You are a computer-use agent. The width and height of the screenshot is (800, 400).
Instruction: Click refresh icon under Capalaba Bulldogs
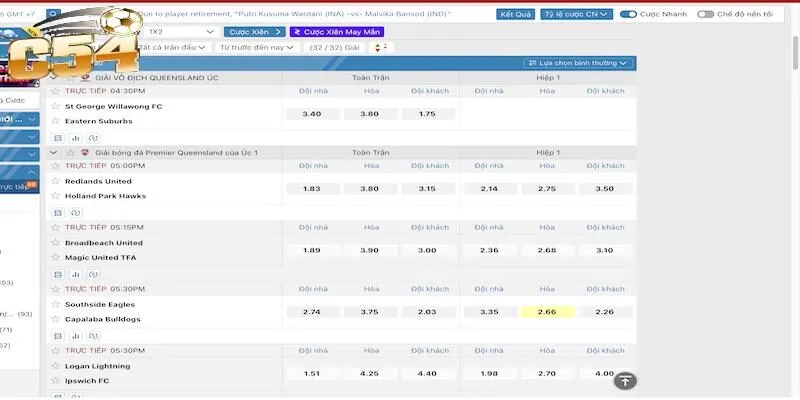pyautogui.click(x=92, y=335)
